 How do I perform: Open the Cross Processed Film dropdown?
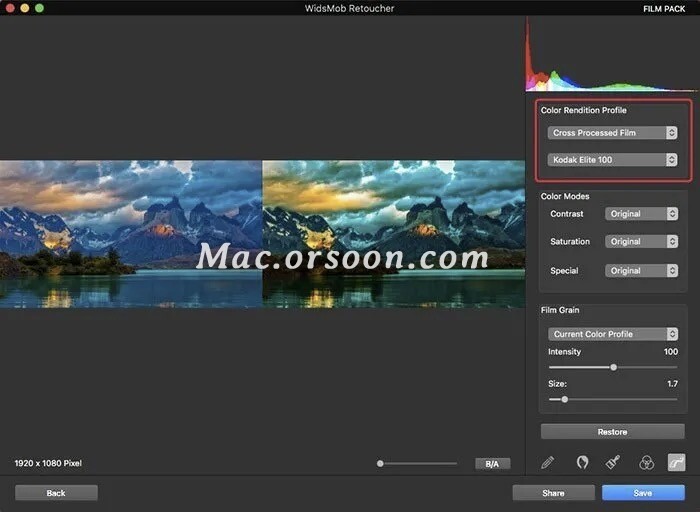pos(612,133)
